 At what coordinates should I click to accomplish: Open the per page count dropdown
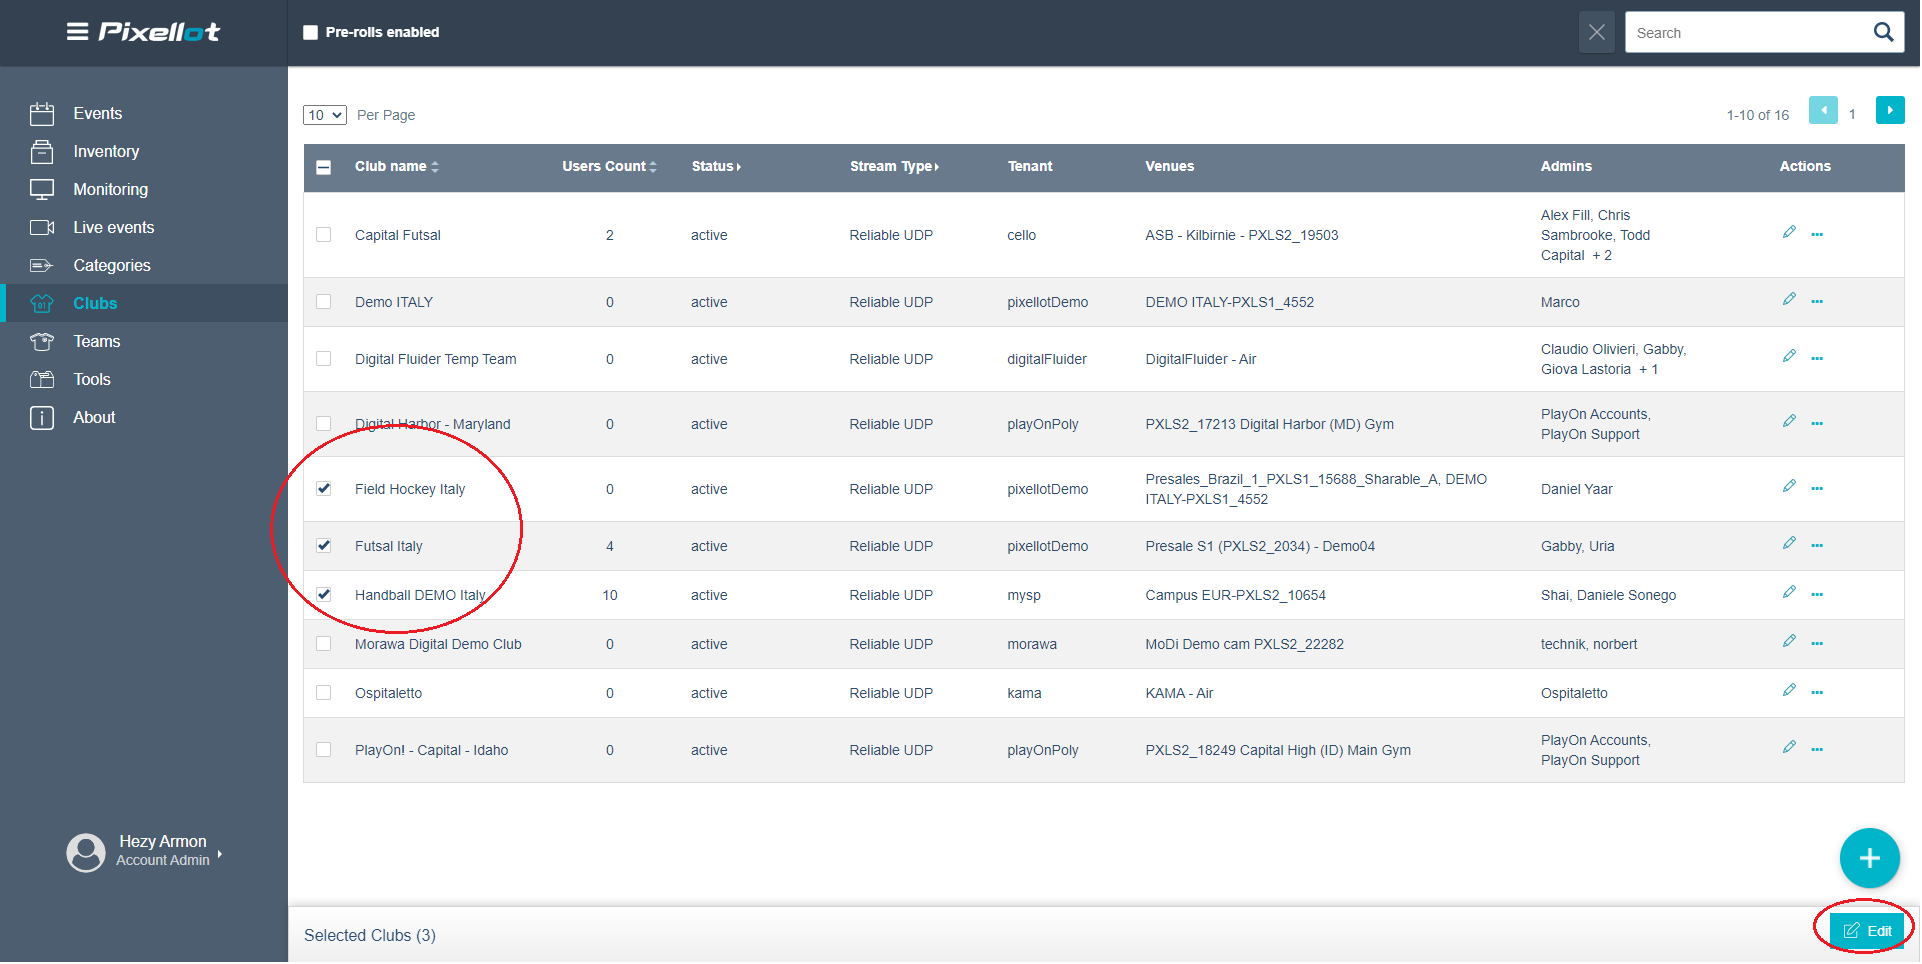pos(325,115)
